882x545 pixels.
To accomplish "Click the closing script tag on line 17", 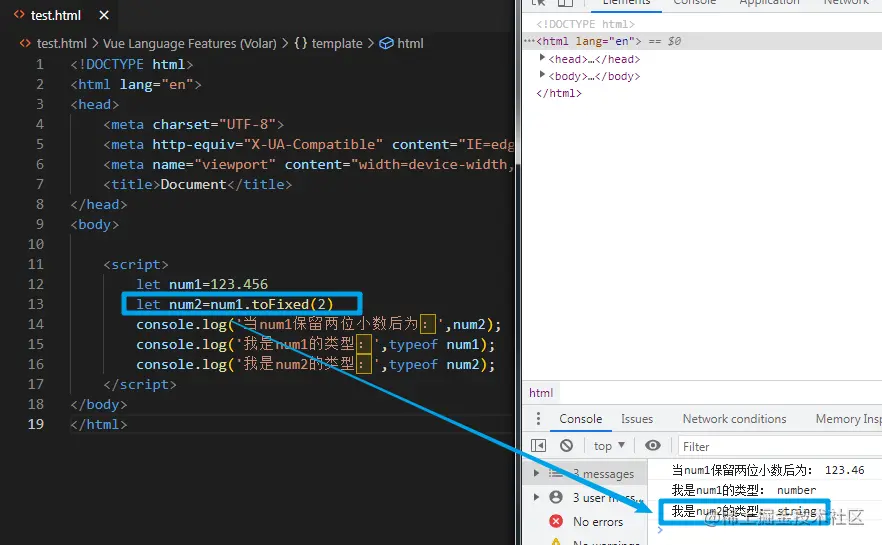I will click(x=140, y=384).
